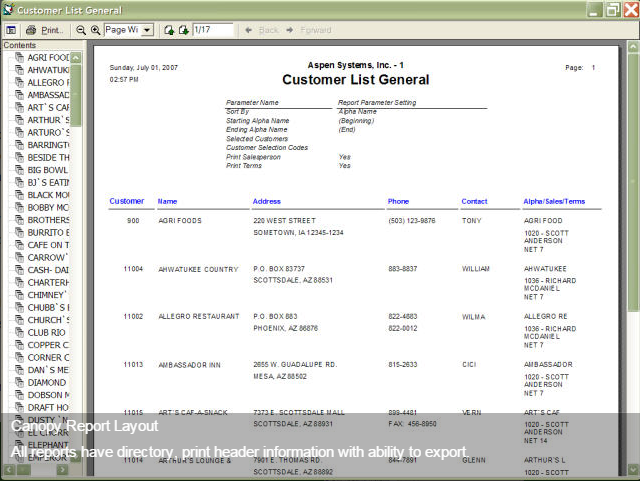640x481 pixels.
Task: Select BOBBY MC entry in contents
Action: click(x=48, y=207)
